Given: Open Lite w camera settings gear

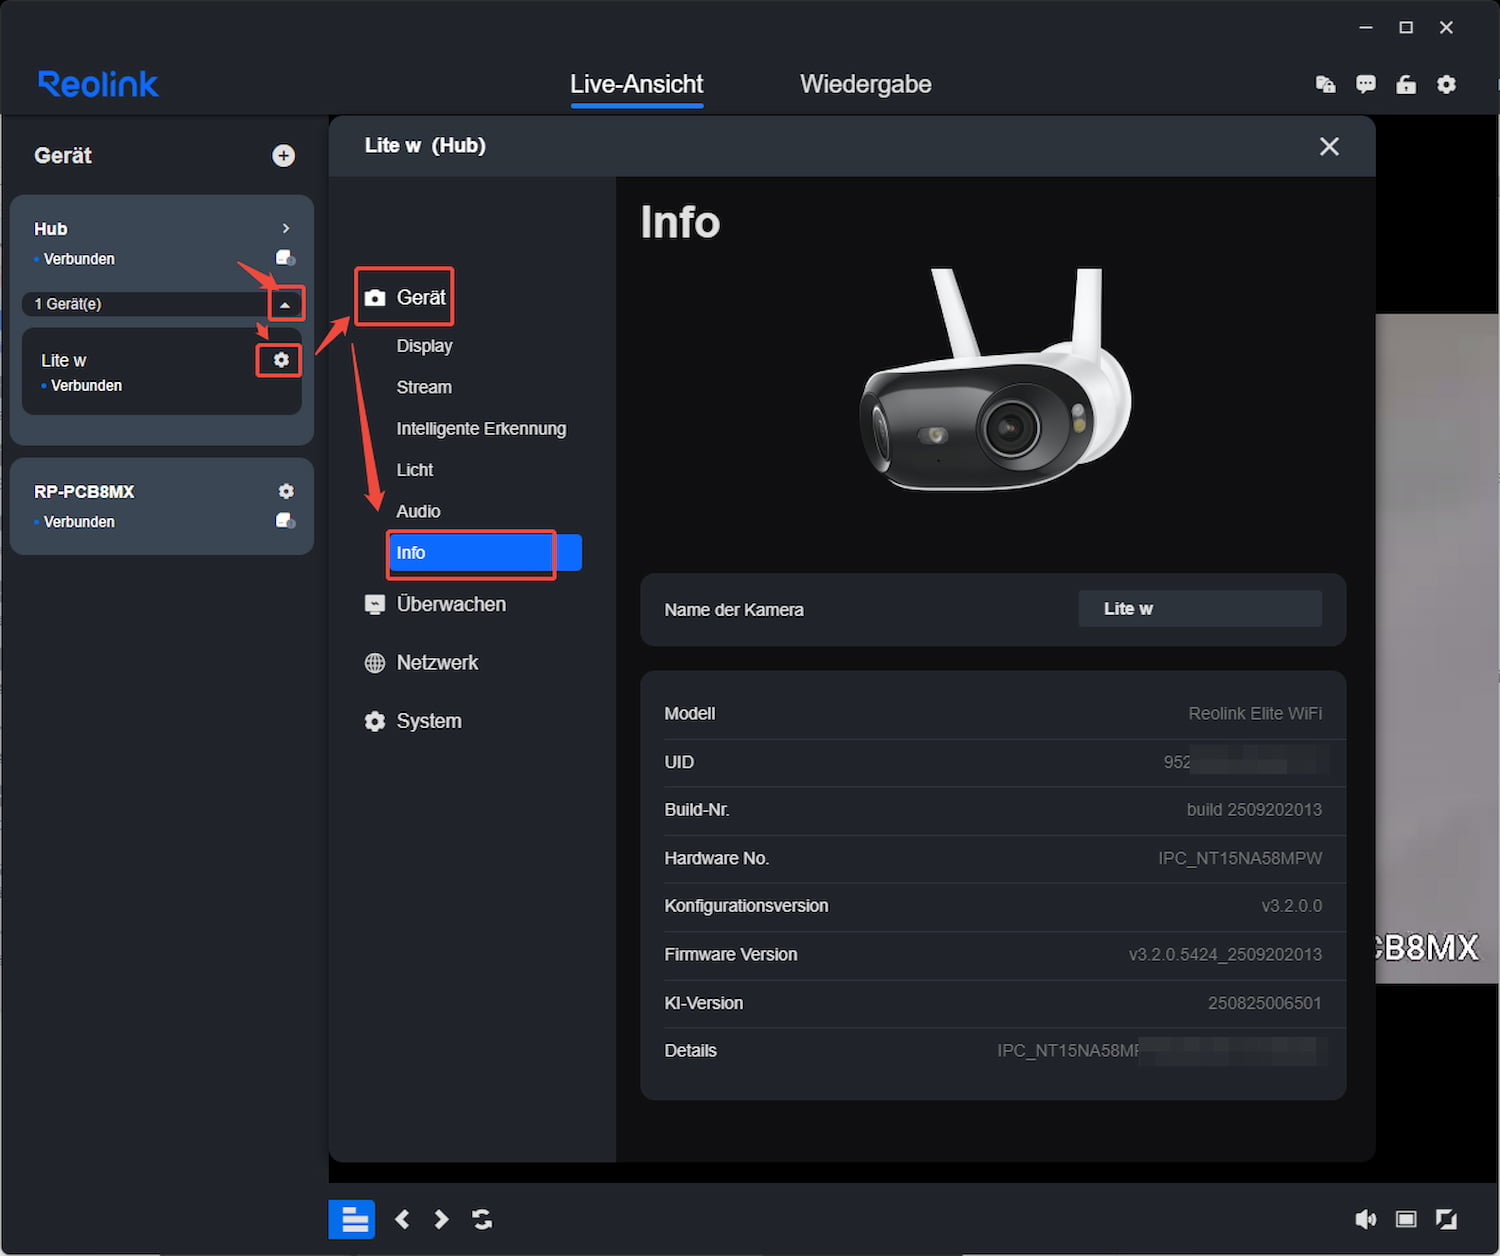Looking at the screenshot, I should click(x=281, y=359).
